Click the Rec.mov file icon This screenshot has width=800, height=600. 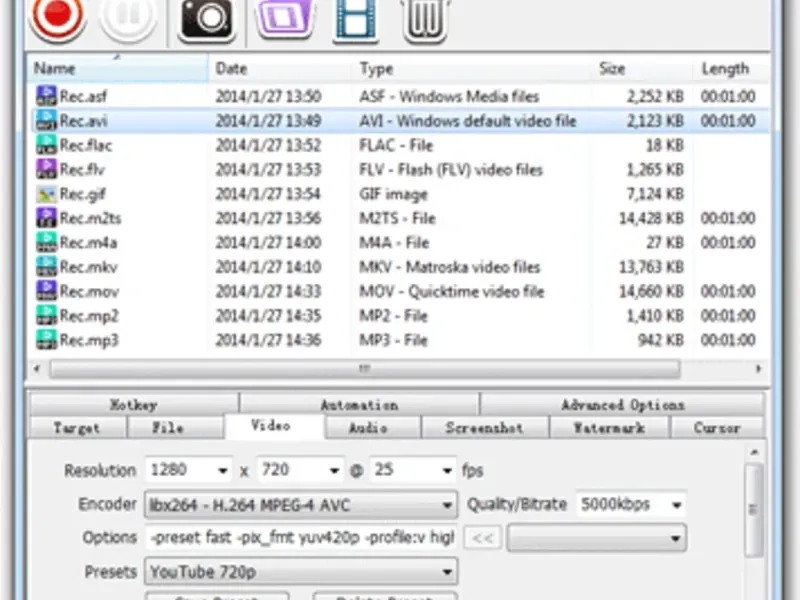click(x=46, y=291)
